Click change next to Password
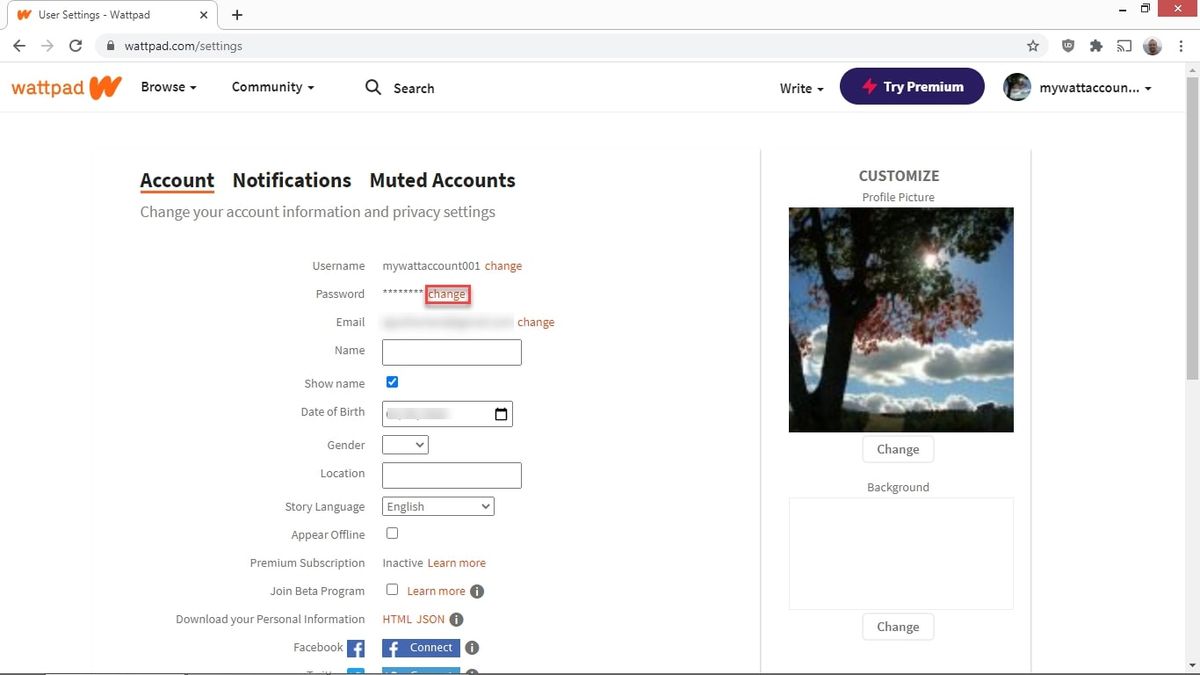 pos(447,293)
